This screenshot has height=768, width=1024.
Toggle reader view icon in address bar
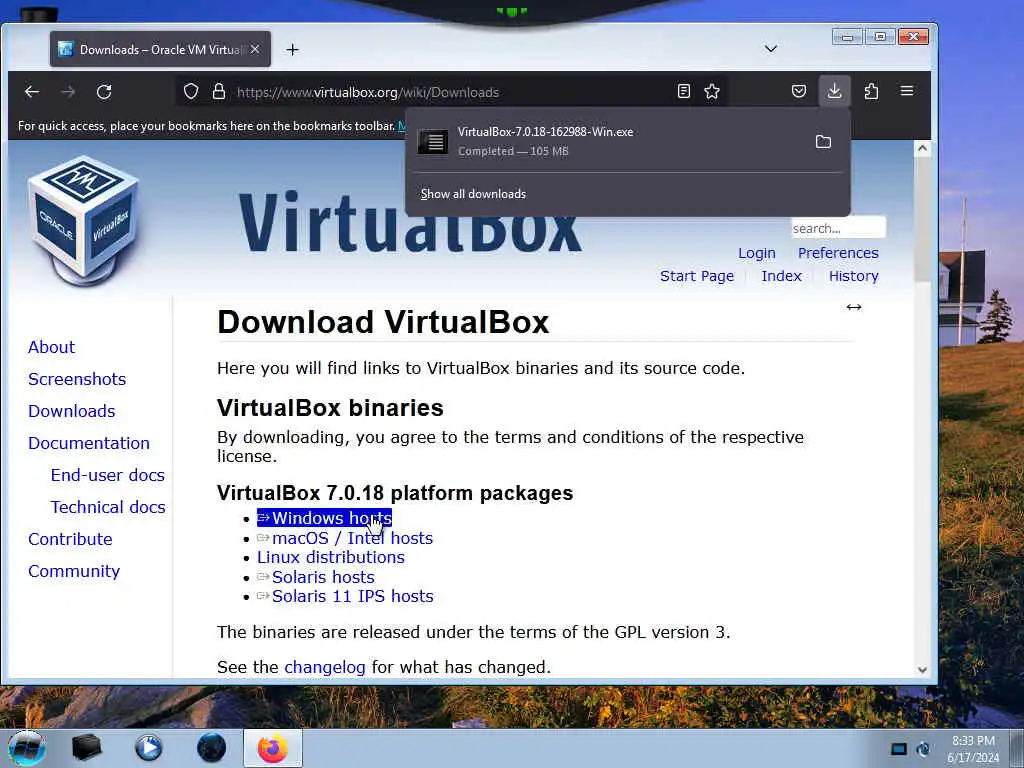point(684,91)
